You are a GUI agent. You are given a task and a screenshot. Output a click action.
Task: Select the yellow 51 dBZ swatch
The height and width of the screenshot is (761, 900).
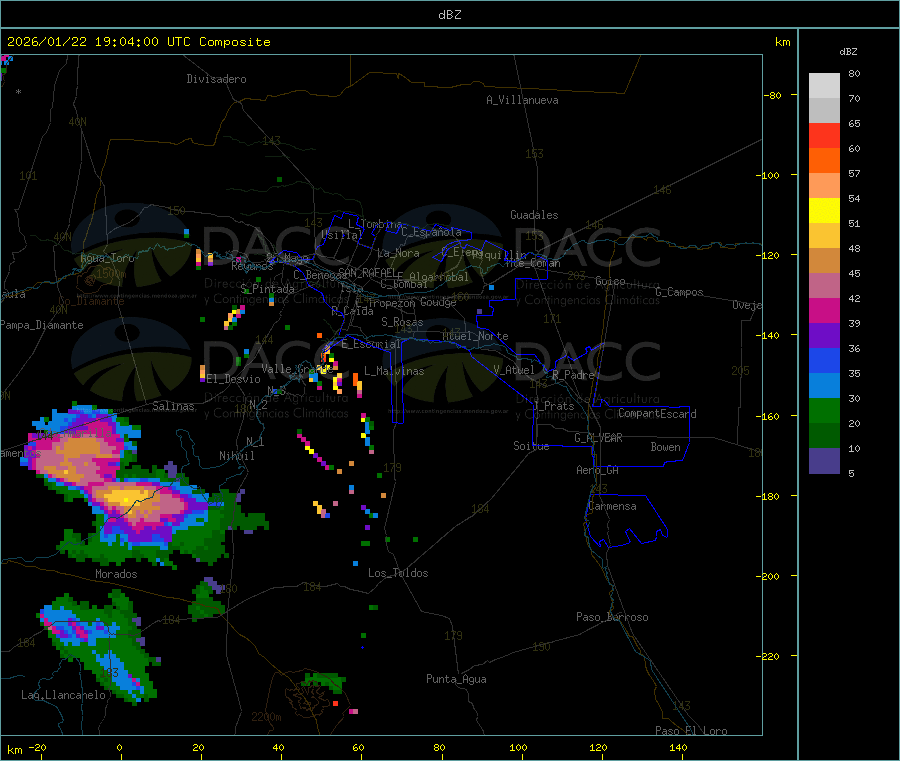coord(824,211)
